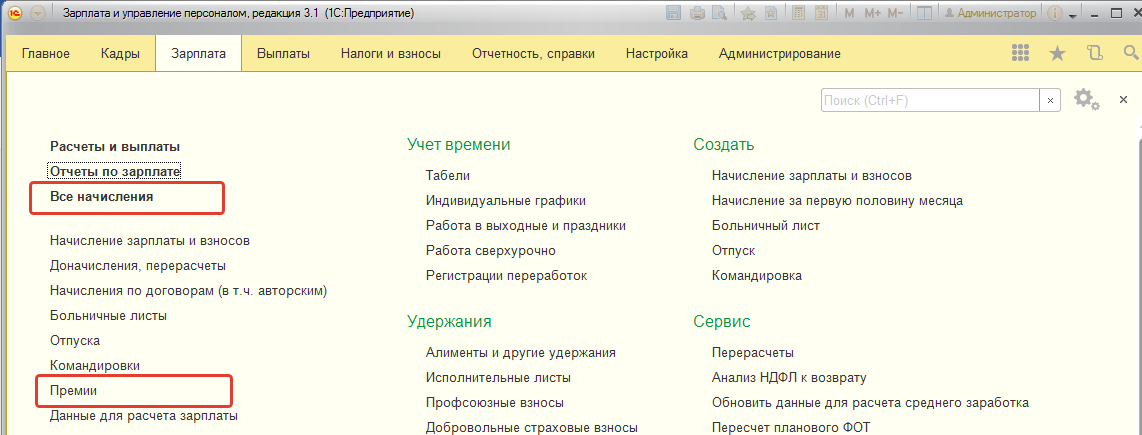Image resolution: width=1142 pixels, height=435 pixels.
Task: Open the calendar icon in title bar
Action: [821, 14]
